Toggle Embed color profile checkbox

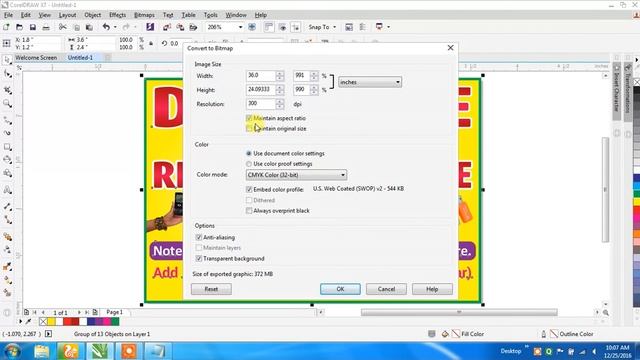pyautogui.click(x=249, y=189)
